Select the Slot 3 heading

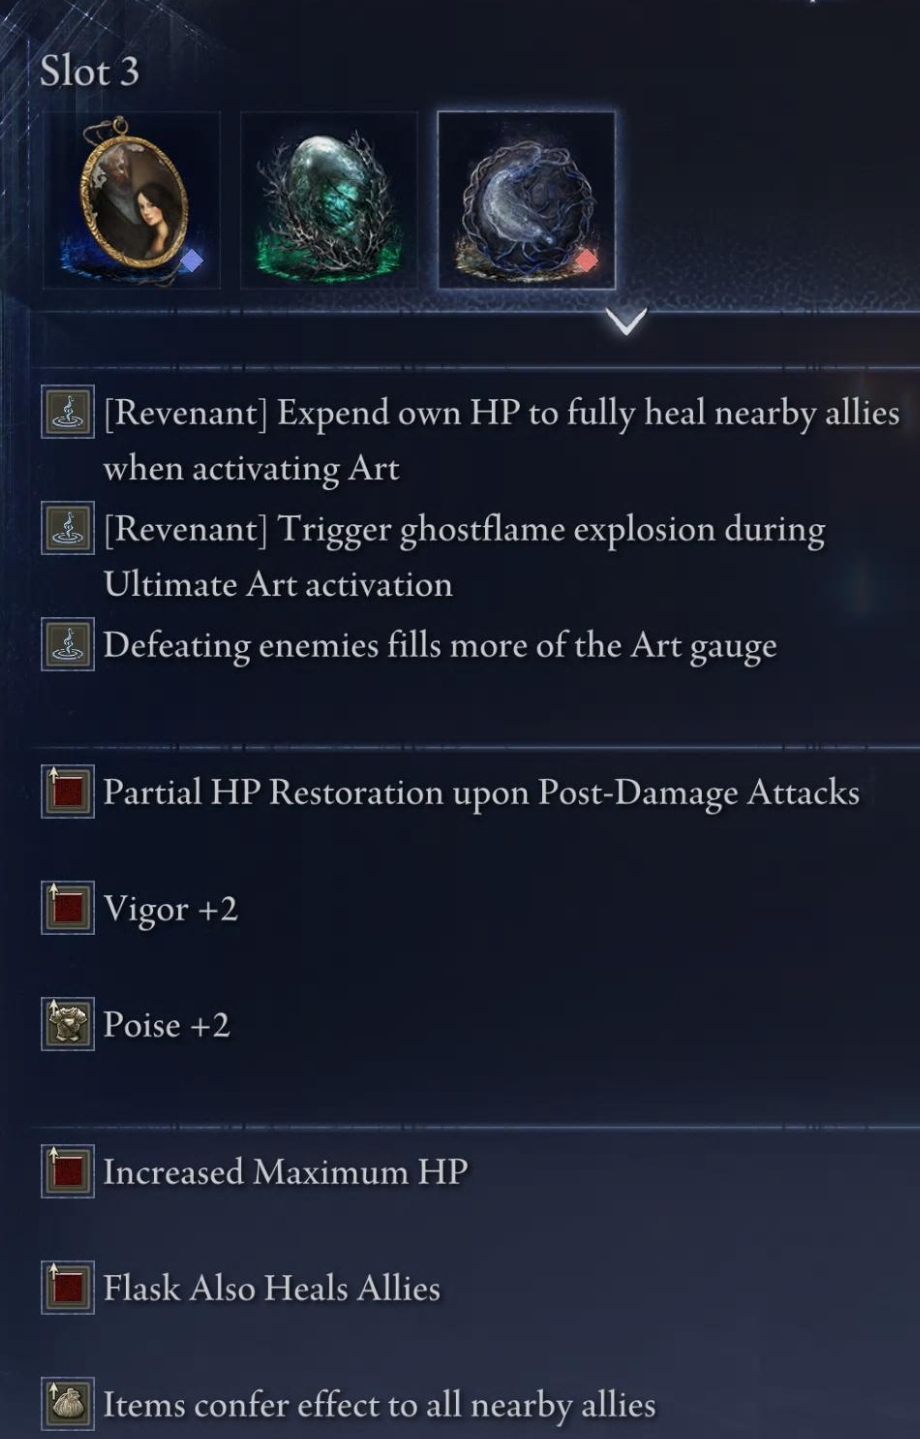tap(90, 71)
